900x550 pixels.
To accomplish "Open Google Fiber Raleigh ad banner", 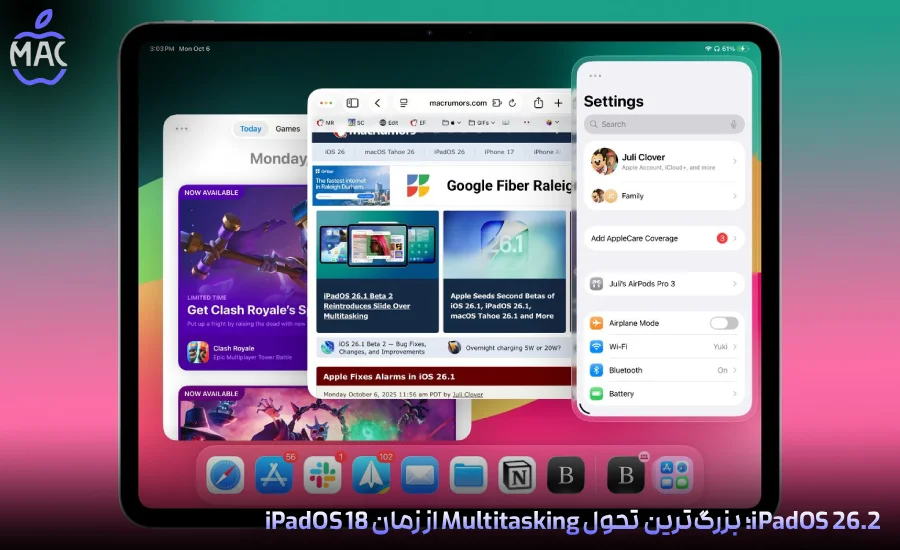I will coord(442,185).
